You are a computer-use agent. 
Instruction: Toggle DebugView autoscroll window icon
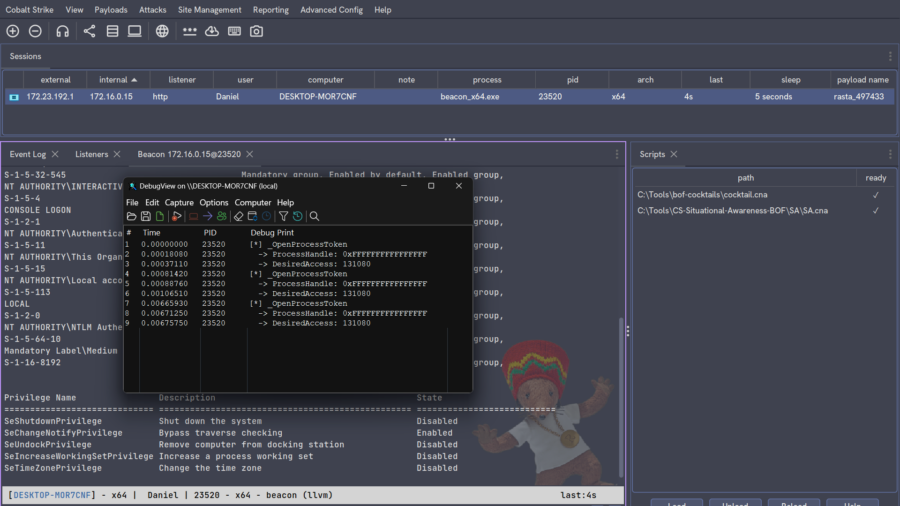pos(253,216)
